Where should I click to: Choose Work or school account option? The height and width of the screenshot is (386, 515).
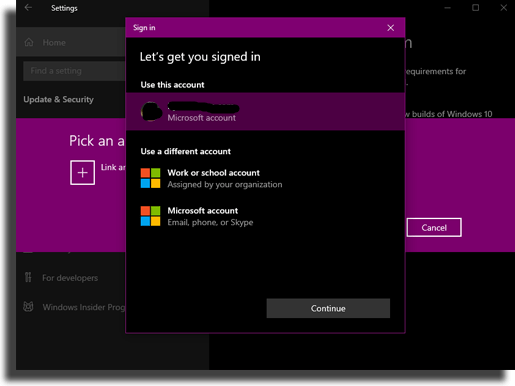[265, 178]
